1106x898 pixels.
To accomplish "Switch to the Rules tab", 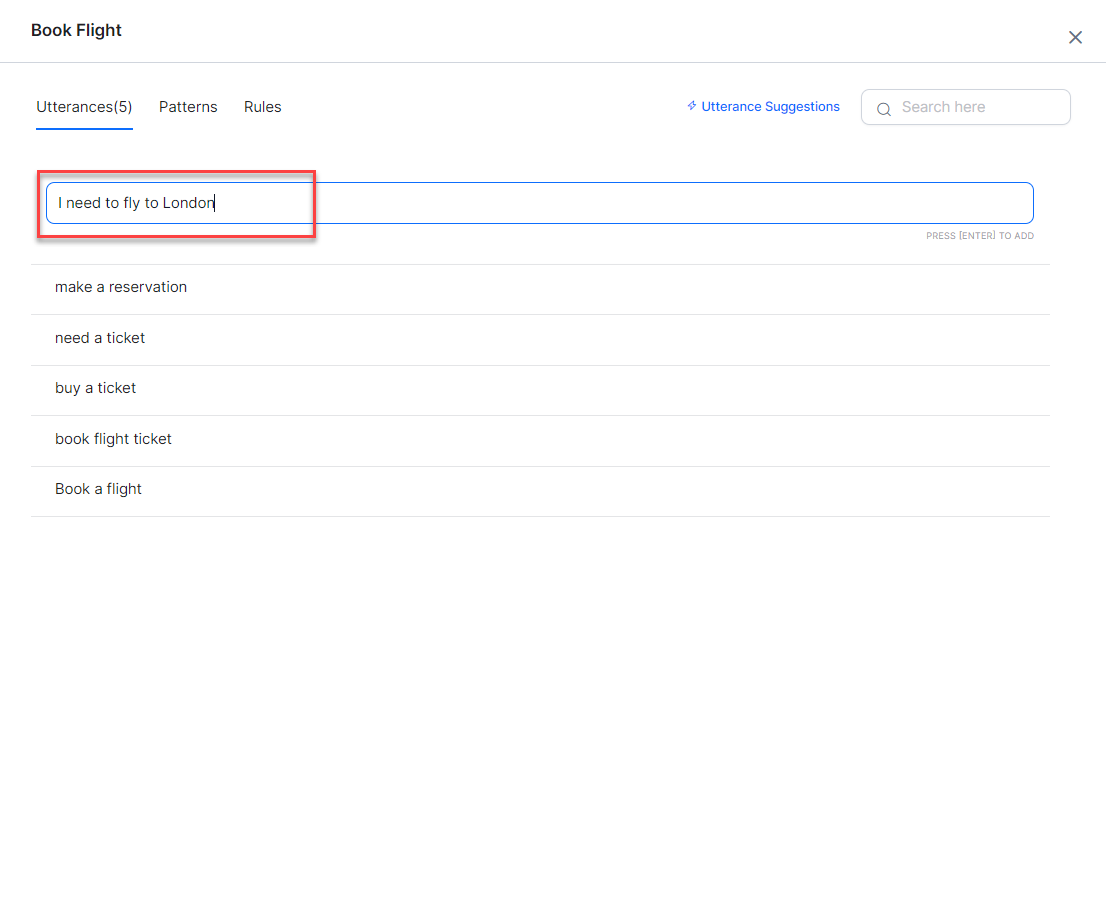I will (263, 107).
